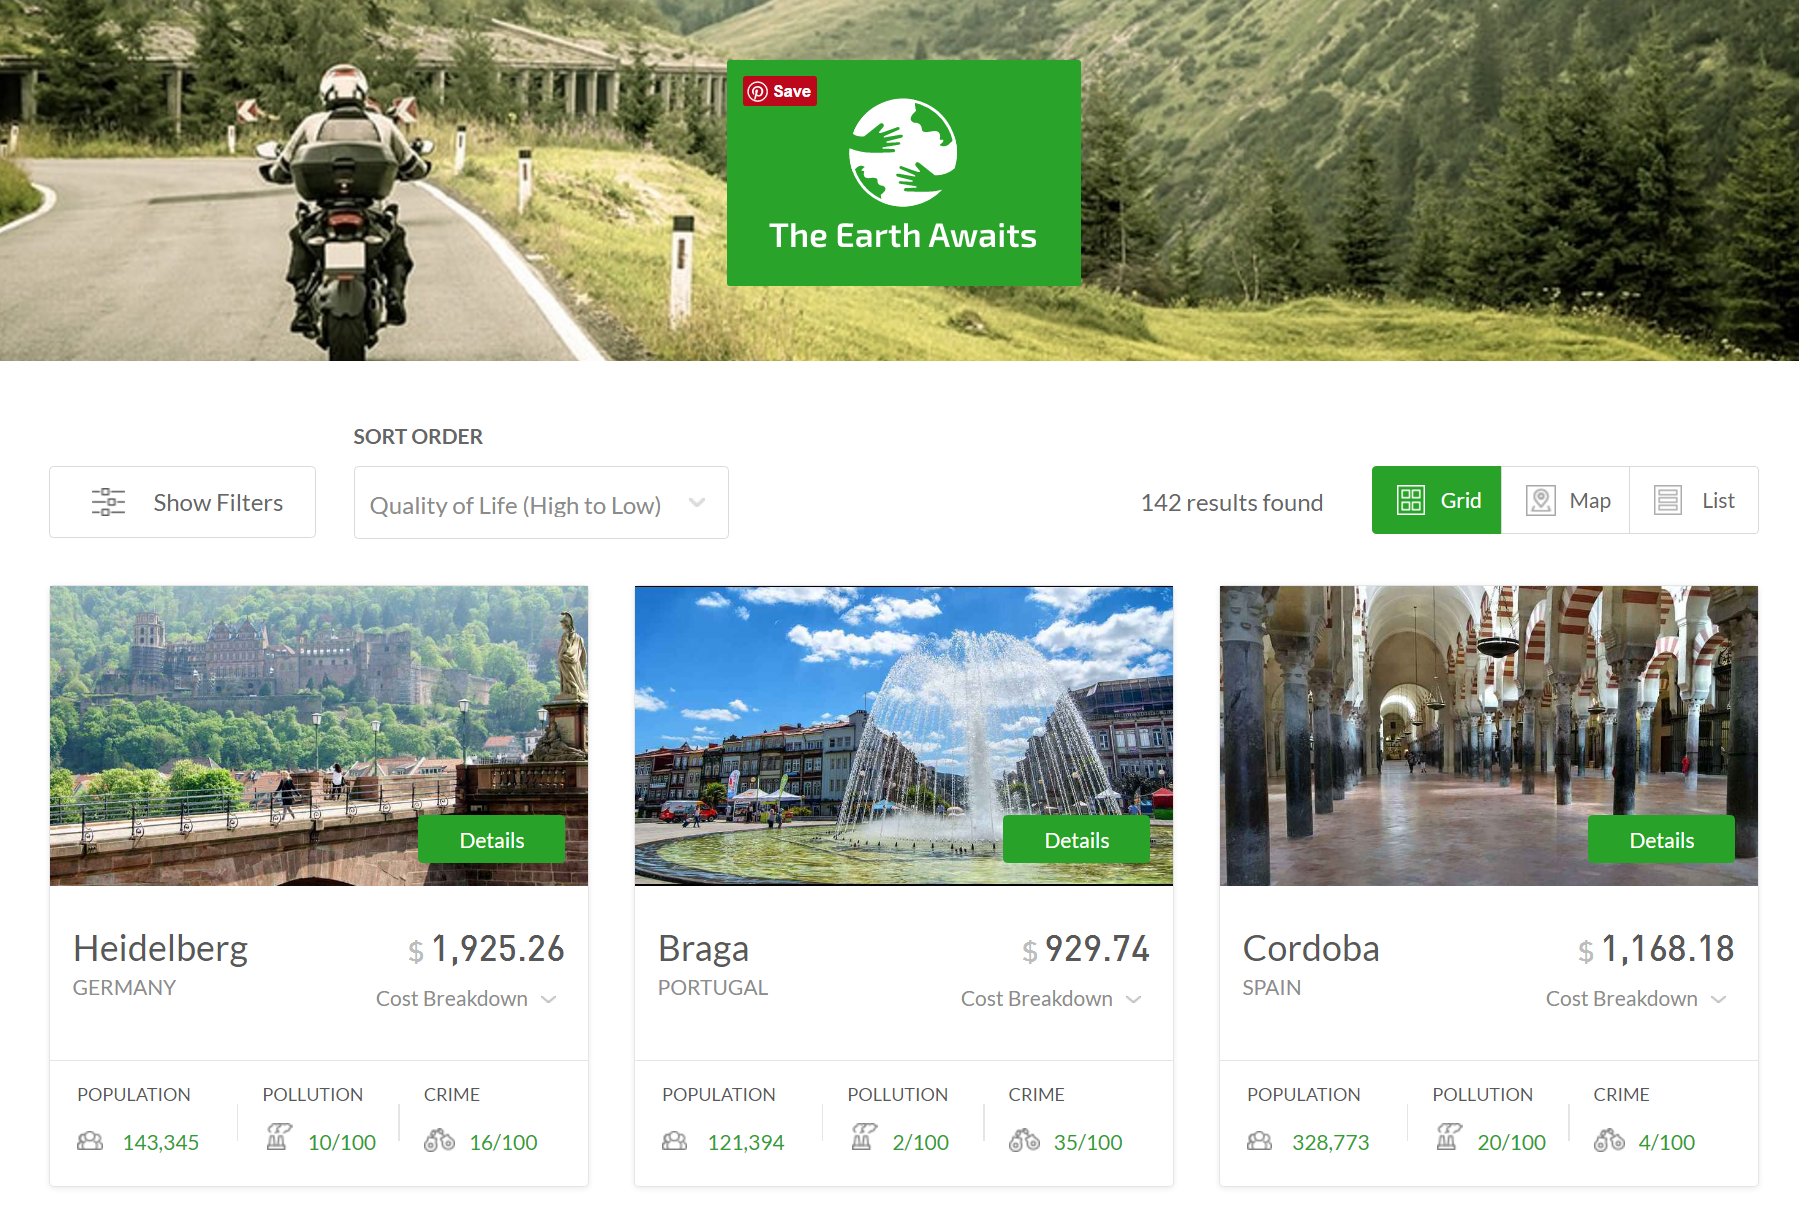The width and height of the screenshot is (1799, 1214).
Task: Expand Heidelberg's Cost Breakdown
Action: pyautogui.click(x=466, y=999)
